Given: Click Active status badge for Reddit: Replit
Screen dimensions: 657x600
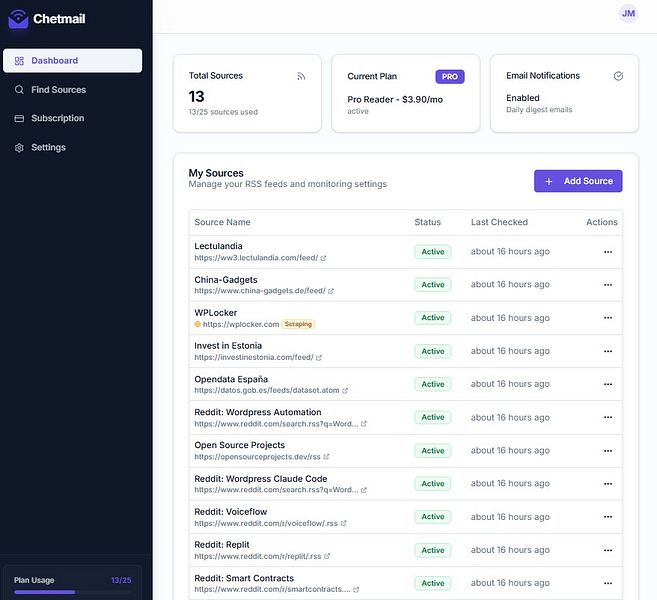Looking at the screenshot, I should 433,550.
